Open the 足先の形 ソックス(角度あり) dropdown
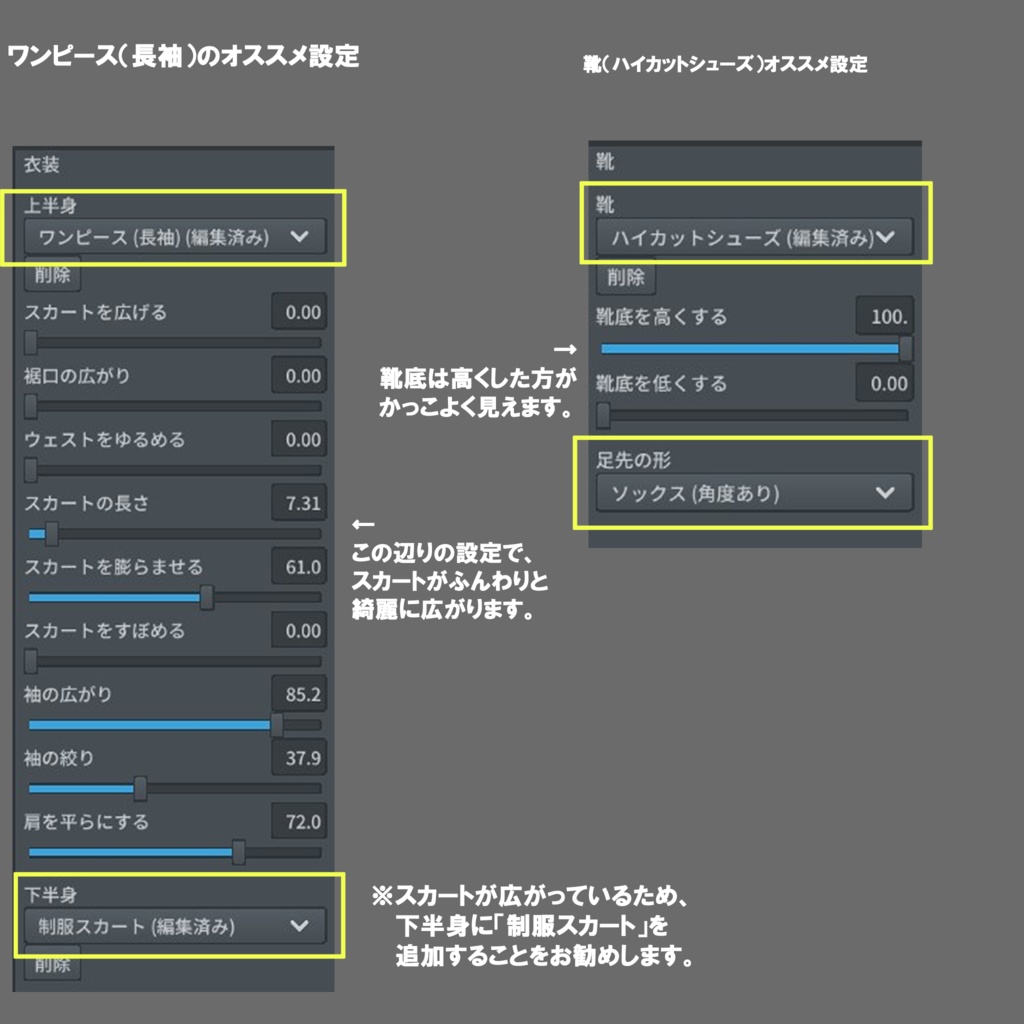This screenshot has height=1024, width=1024. [x=752, y=492]
